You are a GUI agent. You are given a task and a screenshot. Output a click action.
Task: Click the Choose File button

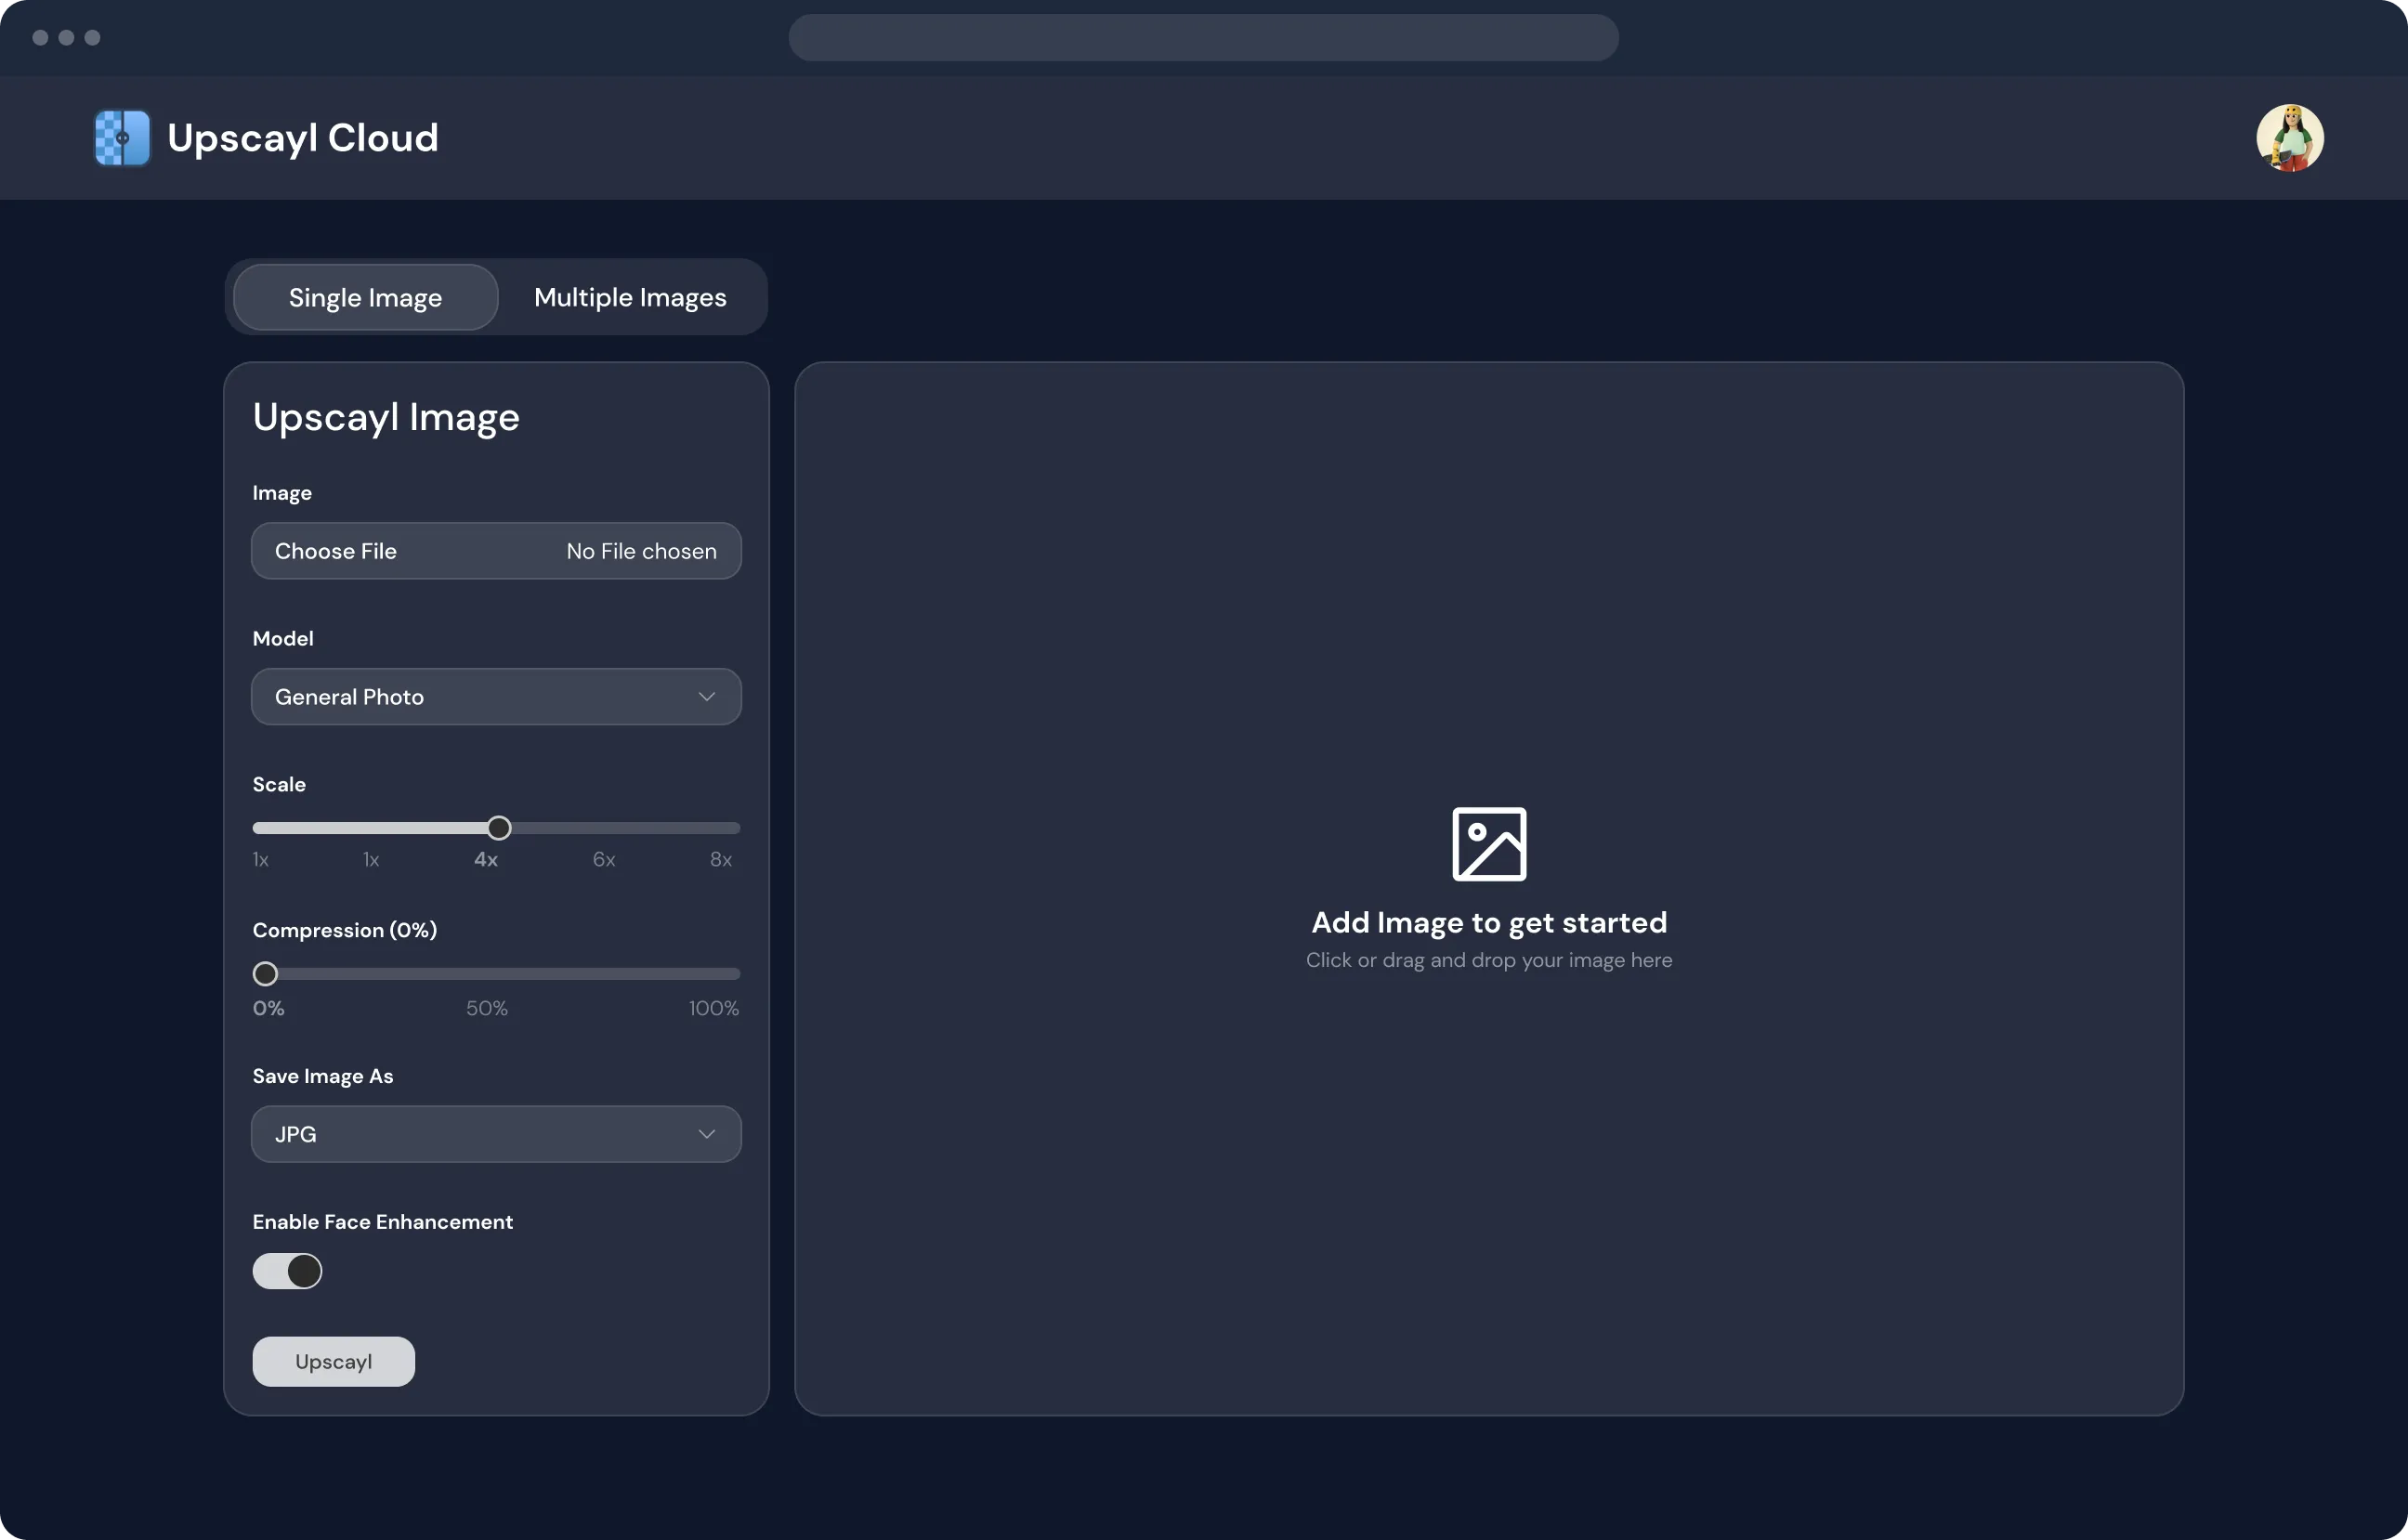coord(336,550)
